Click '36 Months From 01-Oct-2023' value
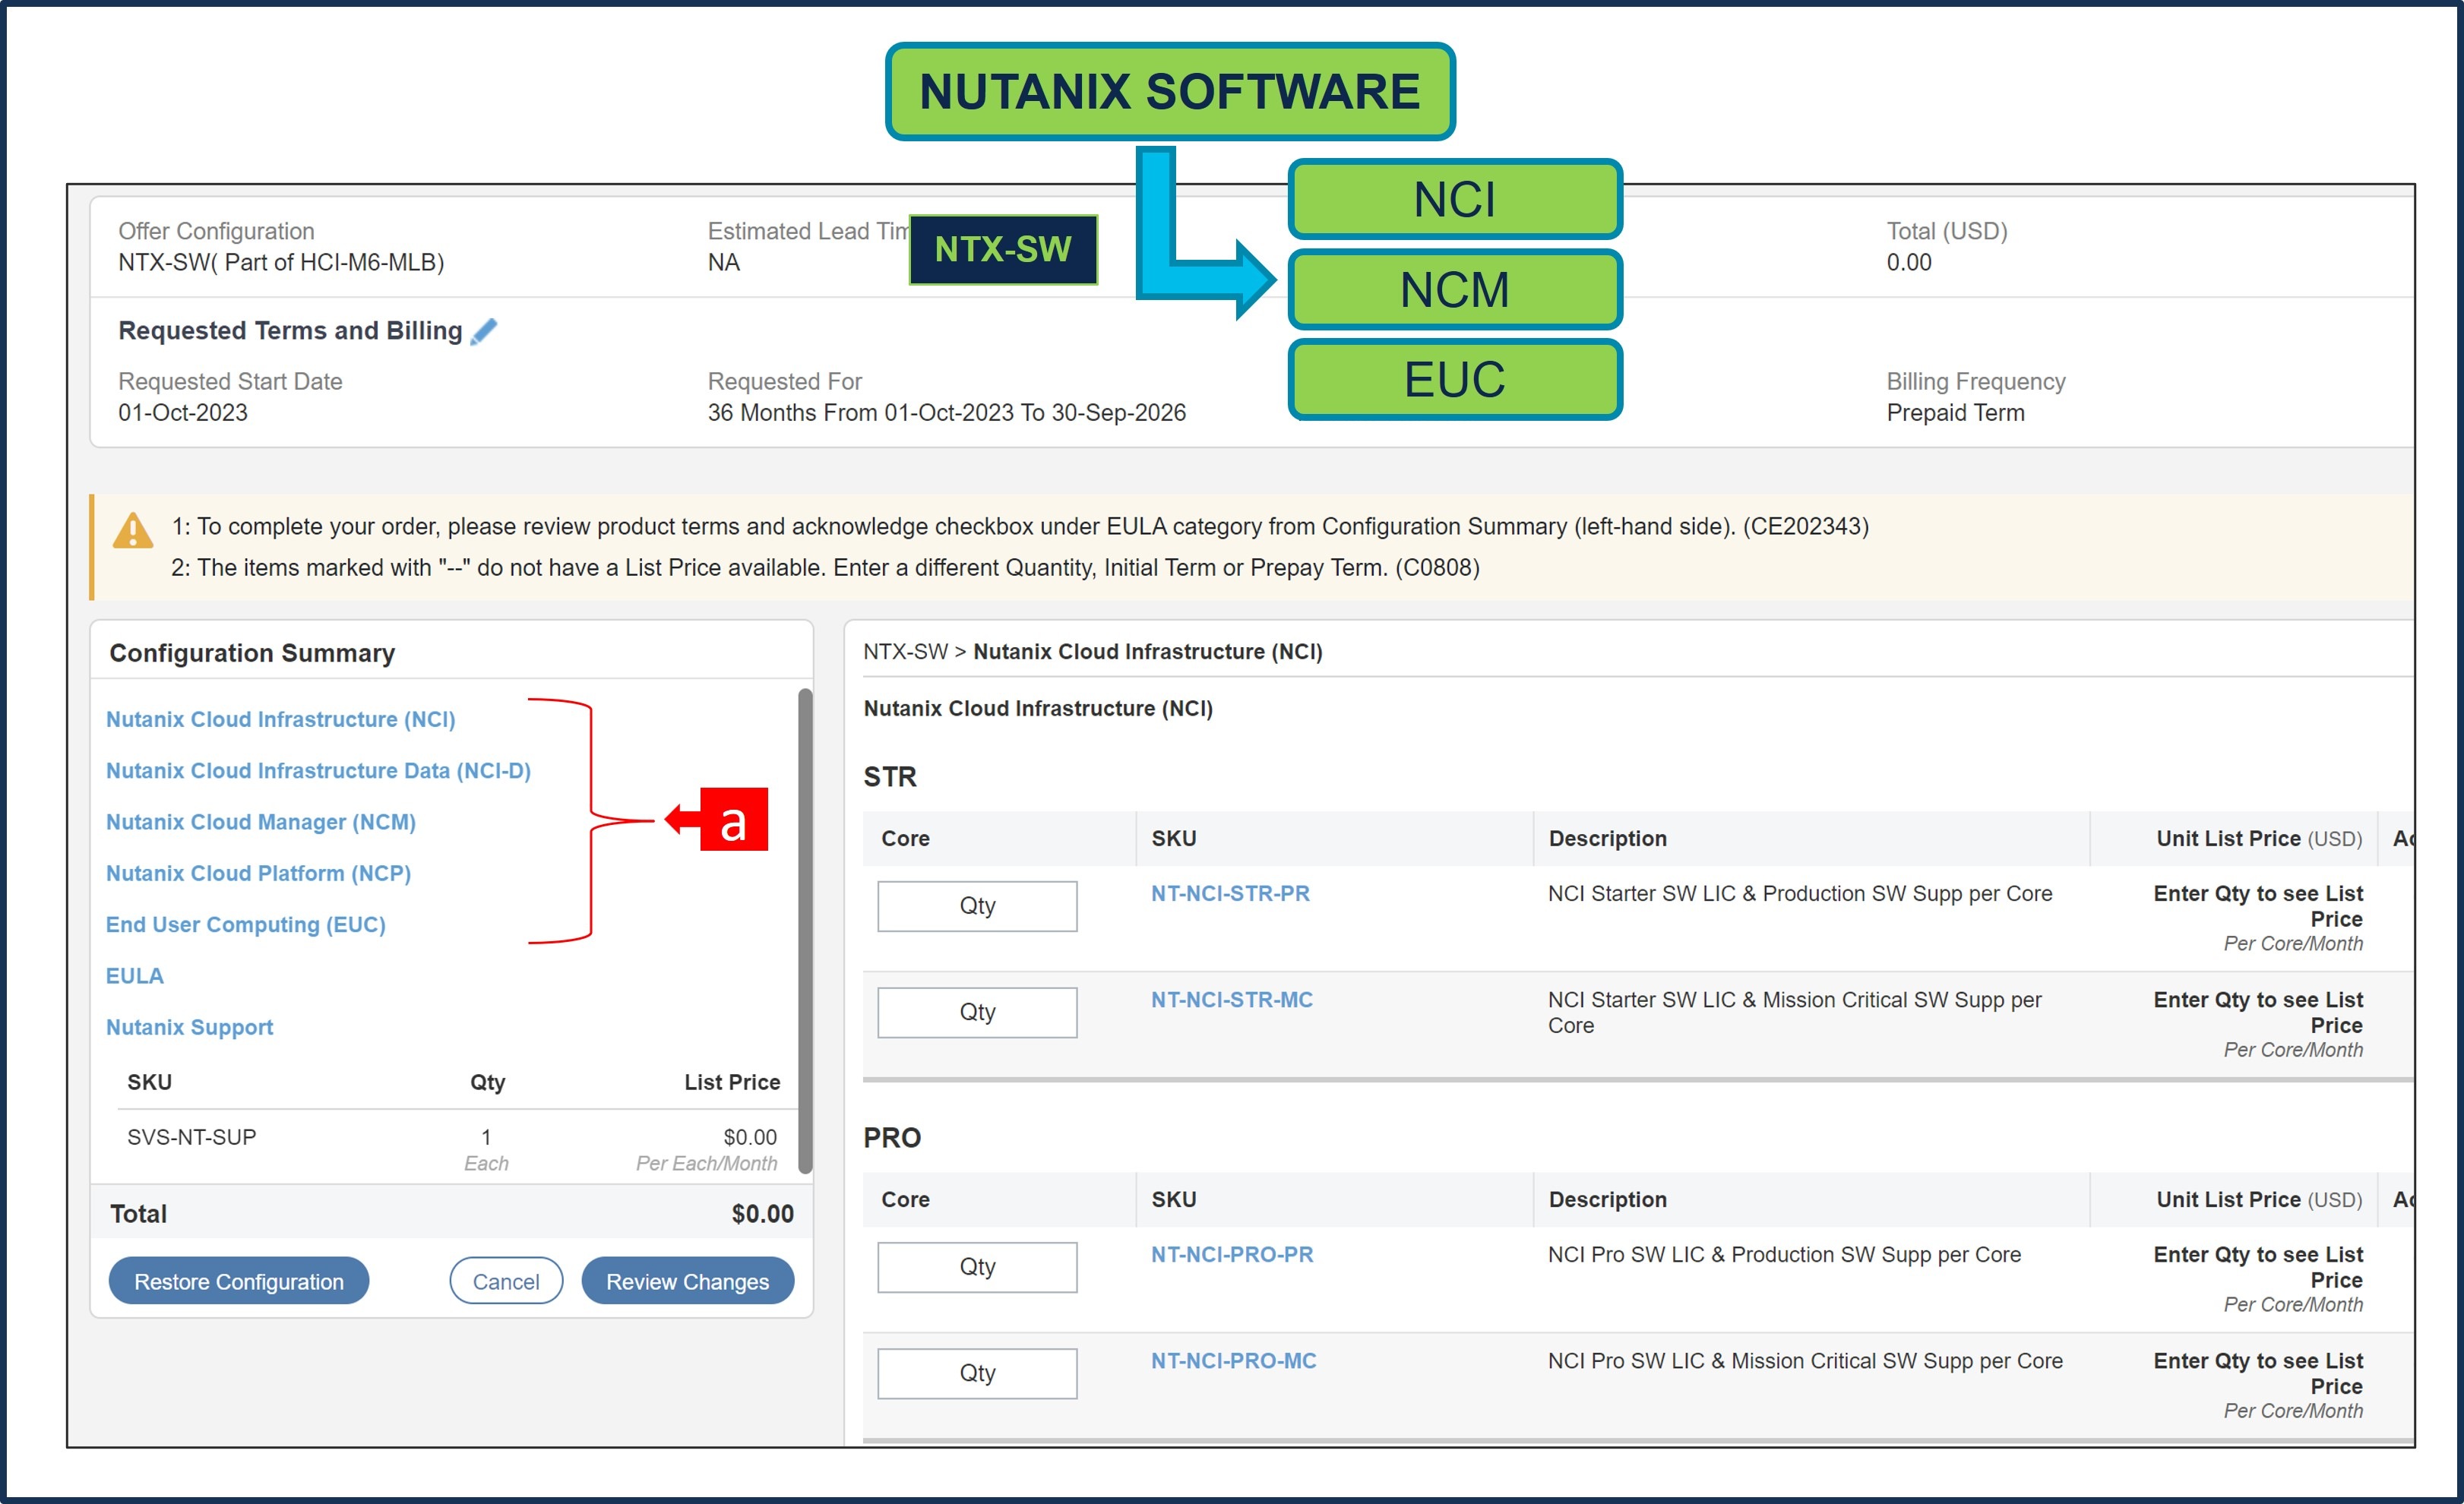2464x1504 pixels. click(x=947, y=412)
